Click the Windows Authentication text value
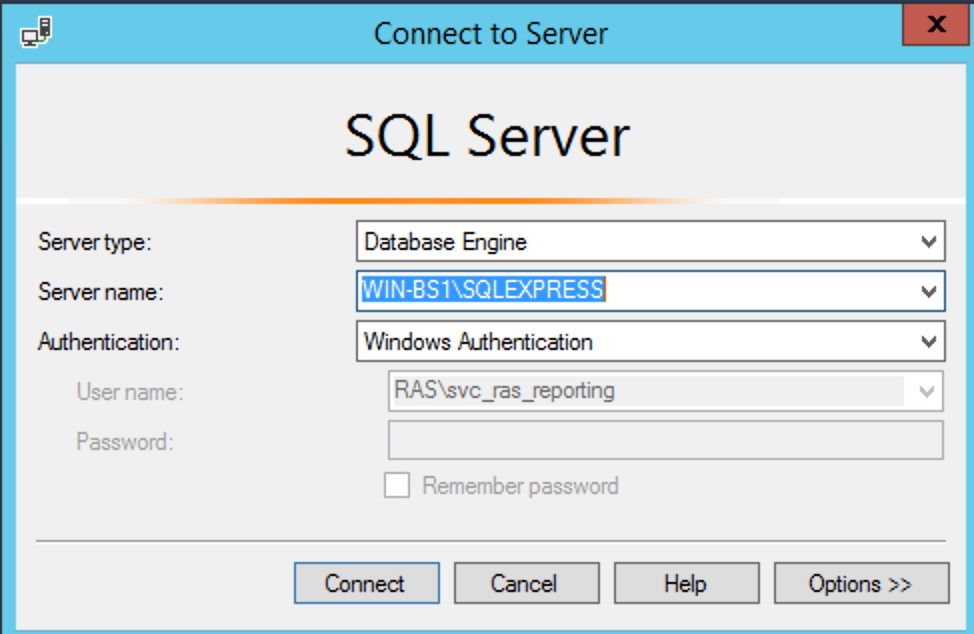This screenshot has height=634, width=974. tap(478, 342)
